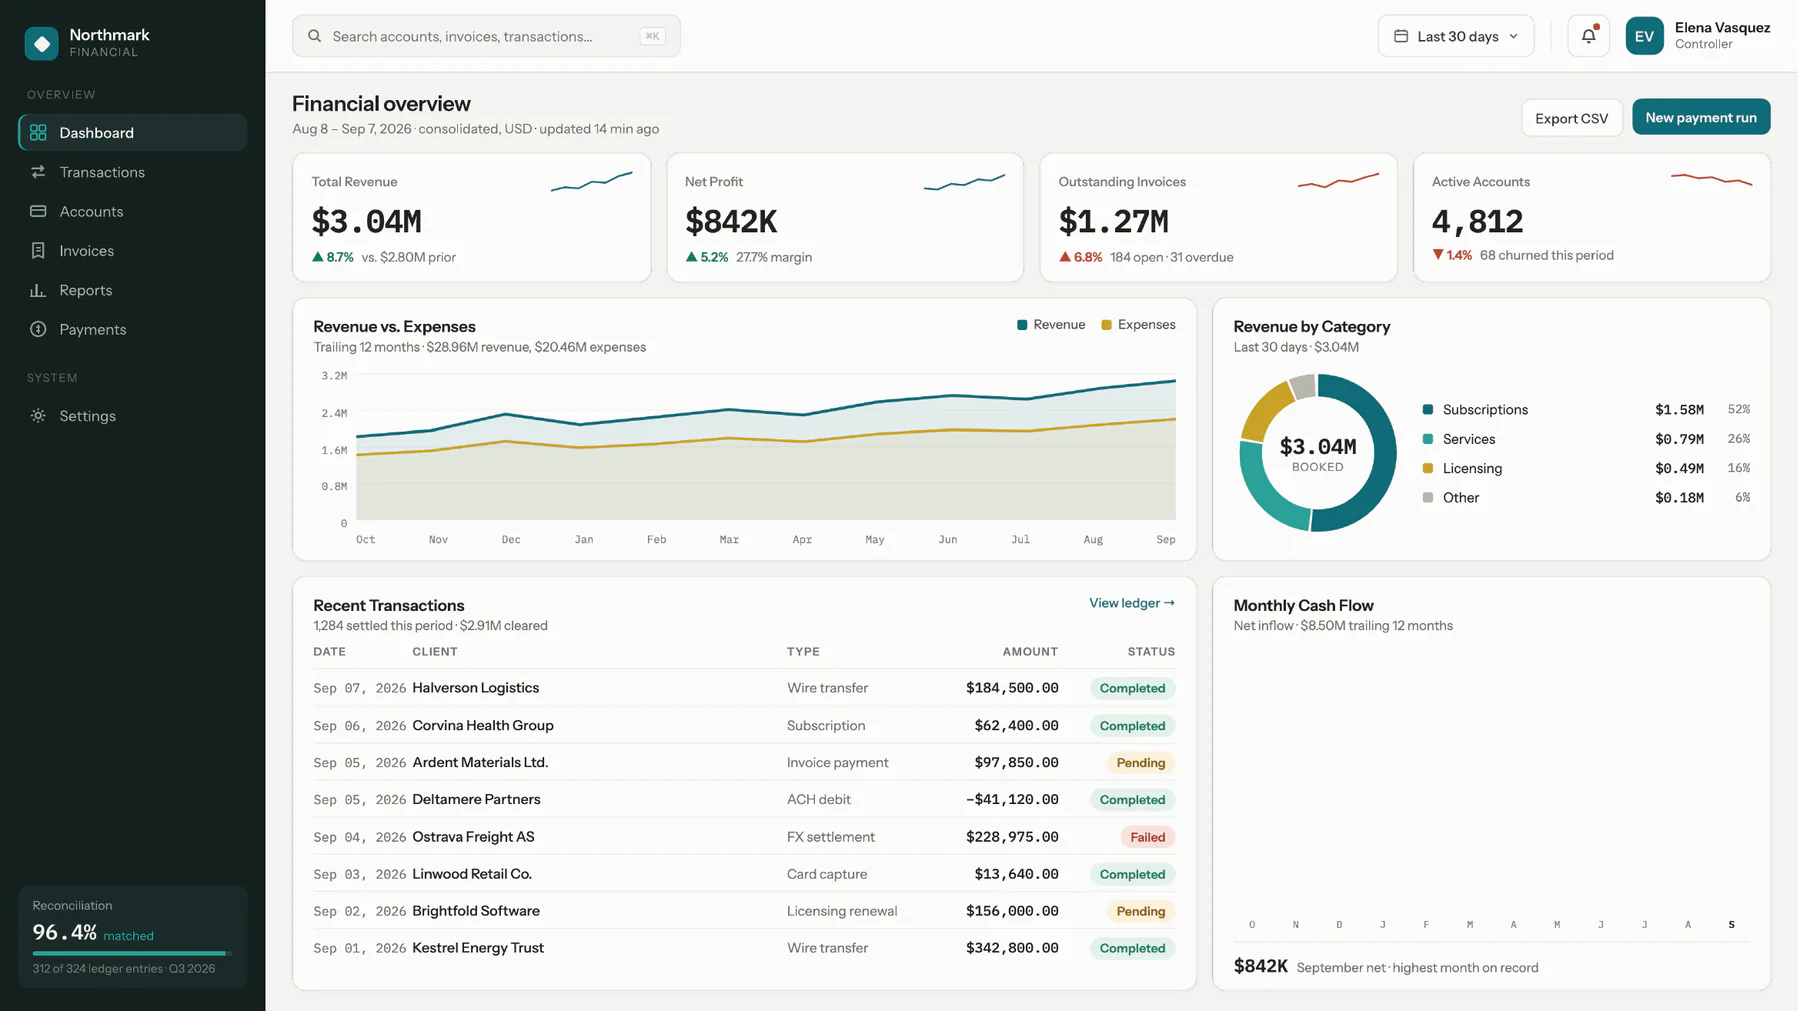Image resolution: width=1800 pixels, height=1011 pixels.
Task: Open Accounts in the sidebar
Action: pyautogui.click(x=133, y=211)
